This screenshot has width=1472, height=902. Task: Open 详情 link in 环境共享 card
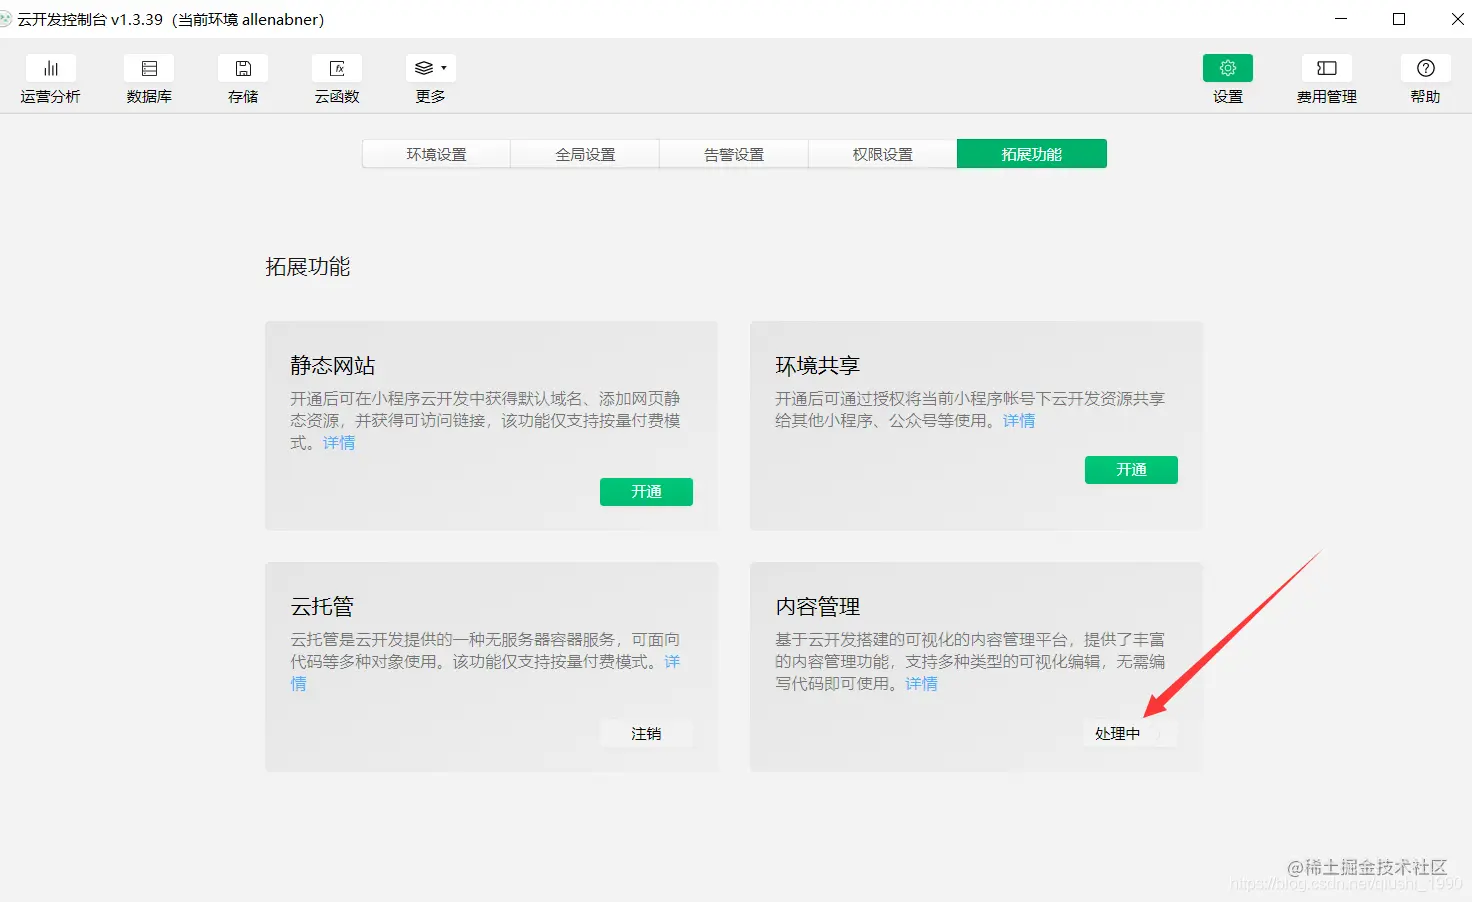(x=1019, y=420)
